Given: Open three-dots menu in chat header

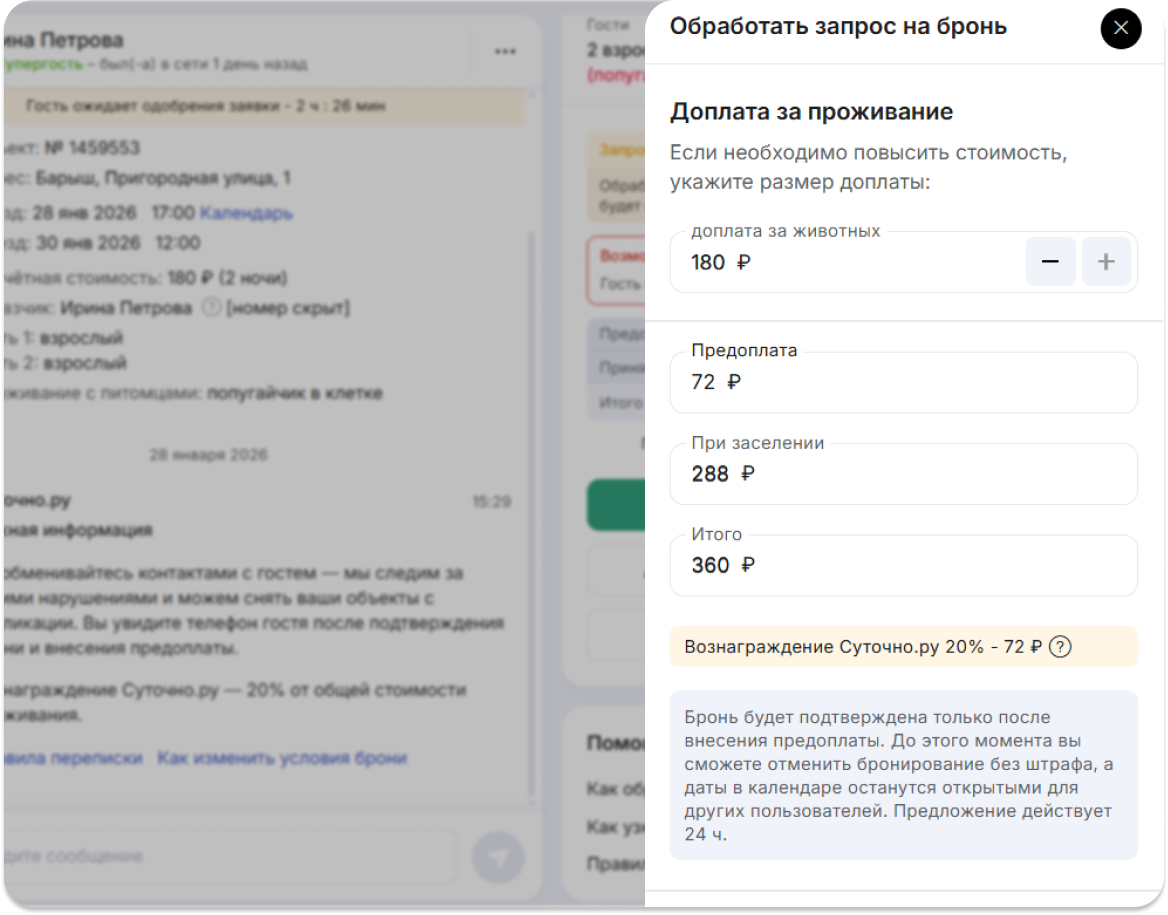Looking at the screenshot, I should [505, 51].
